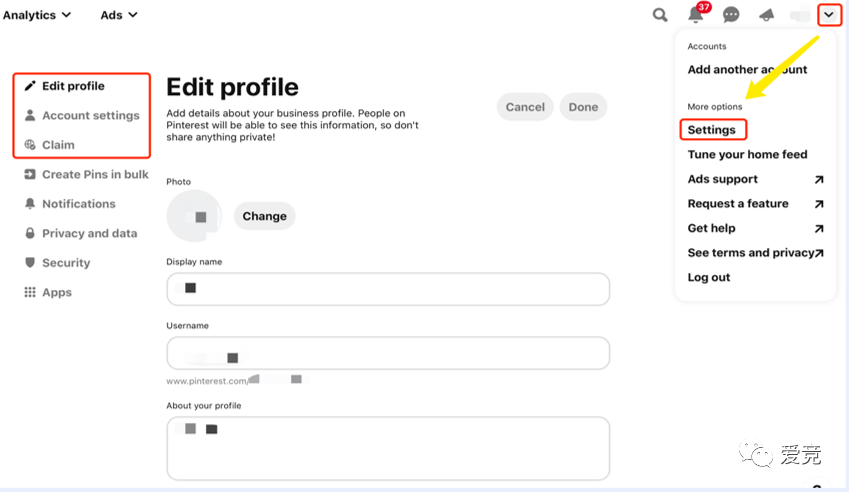Click the grid icon beside Apps
849x492 pixels.
coord(30,292)
